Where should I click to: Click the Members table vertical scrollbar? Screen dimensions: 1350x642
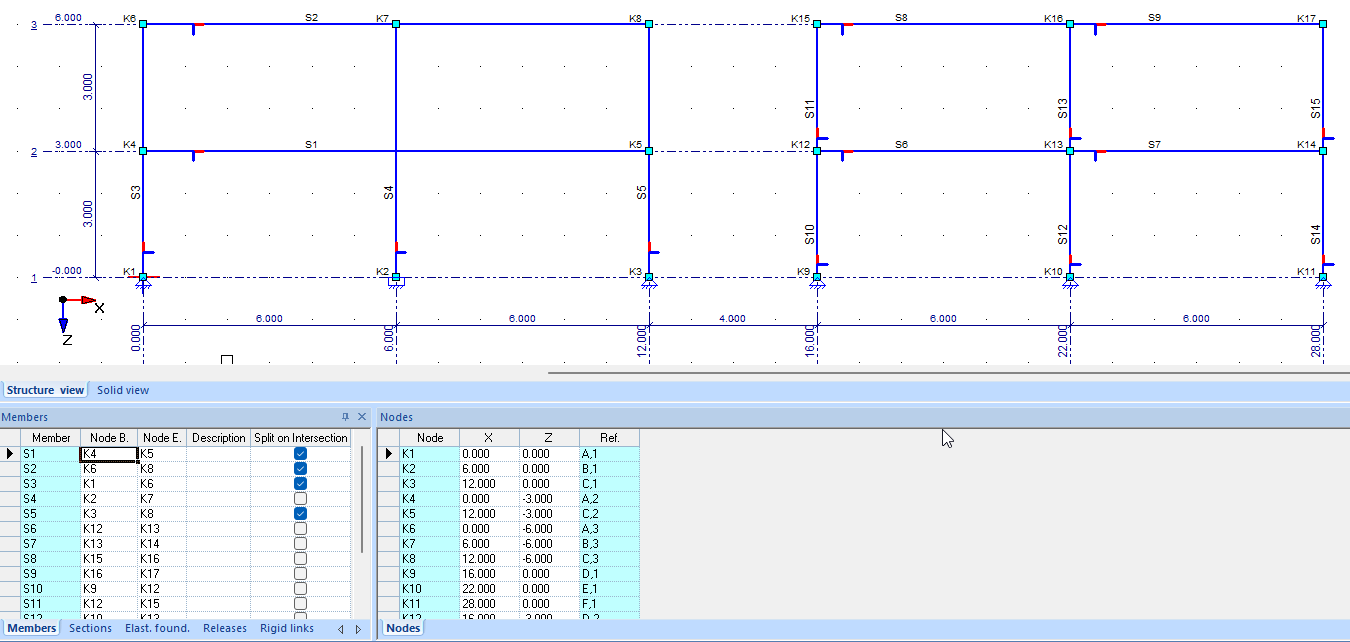362,500
